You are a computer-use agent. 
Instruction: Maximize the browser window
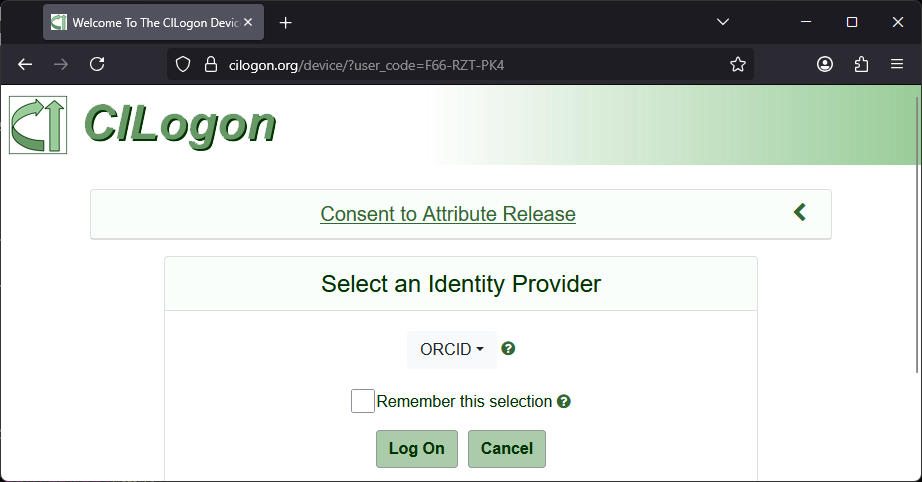click(851, 22)
